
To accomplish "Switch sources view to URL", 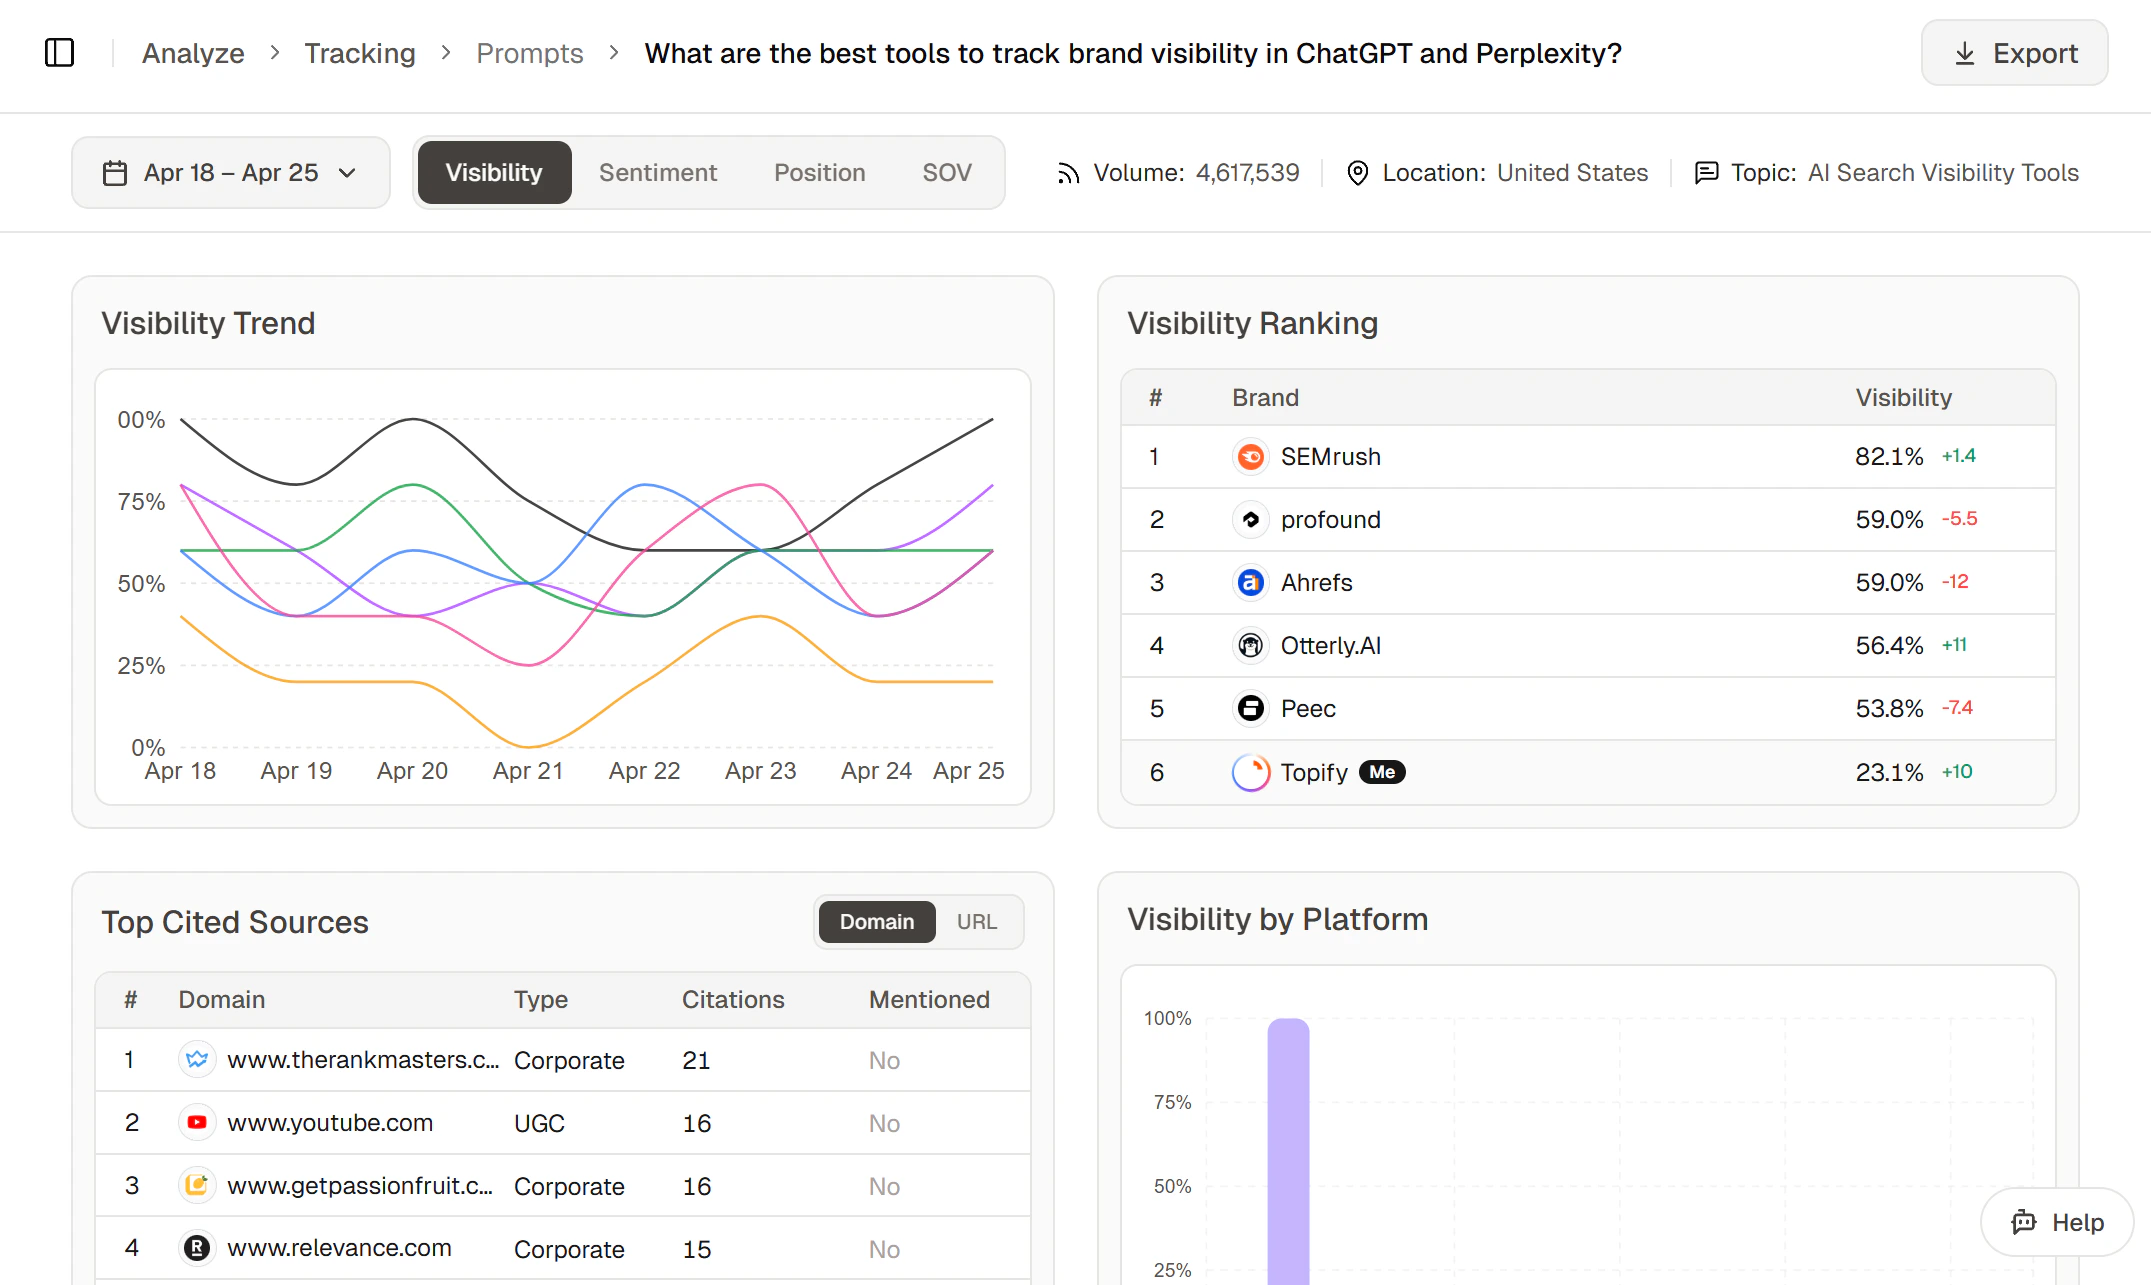I will click(x=977, y=922).
